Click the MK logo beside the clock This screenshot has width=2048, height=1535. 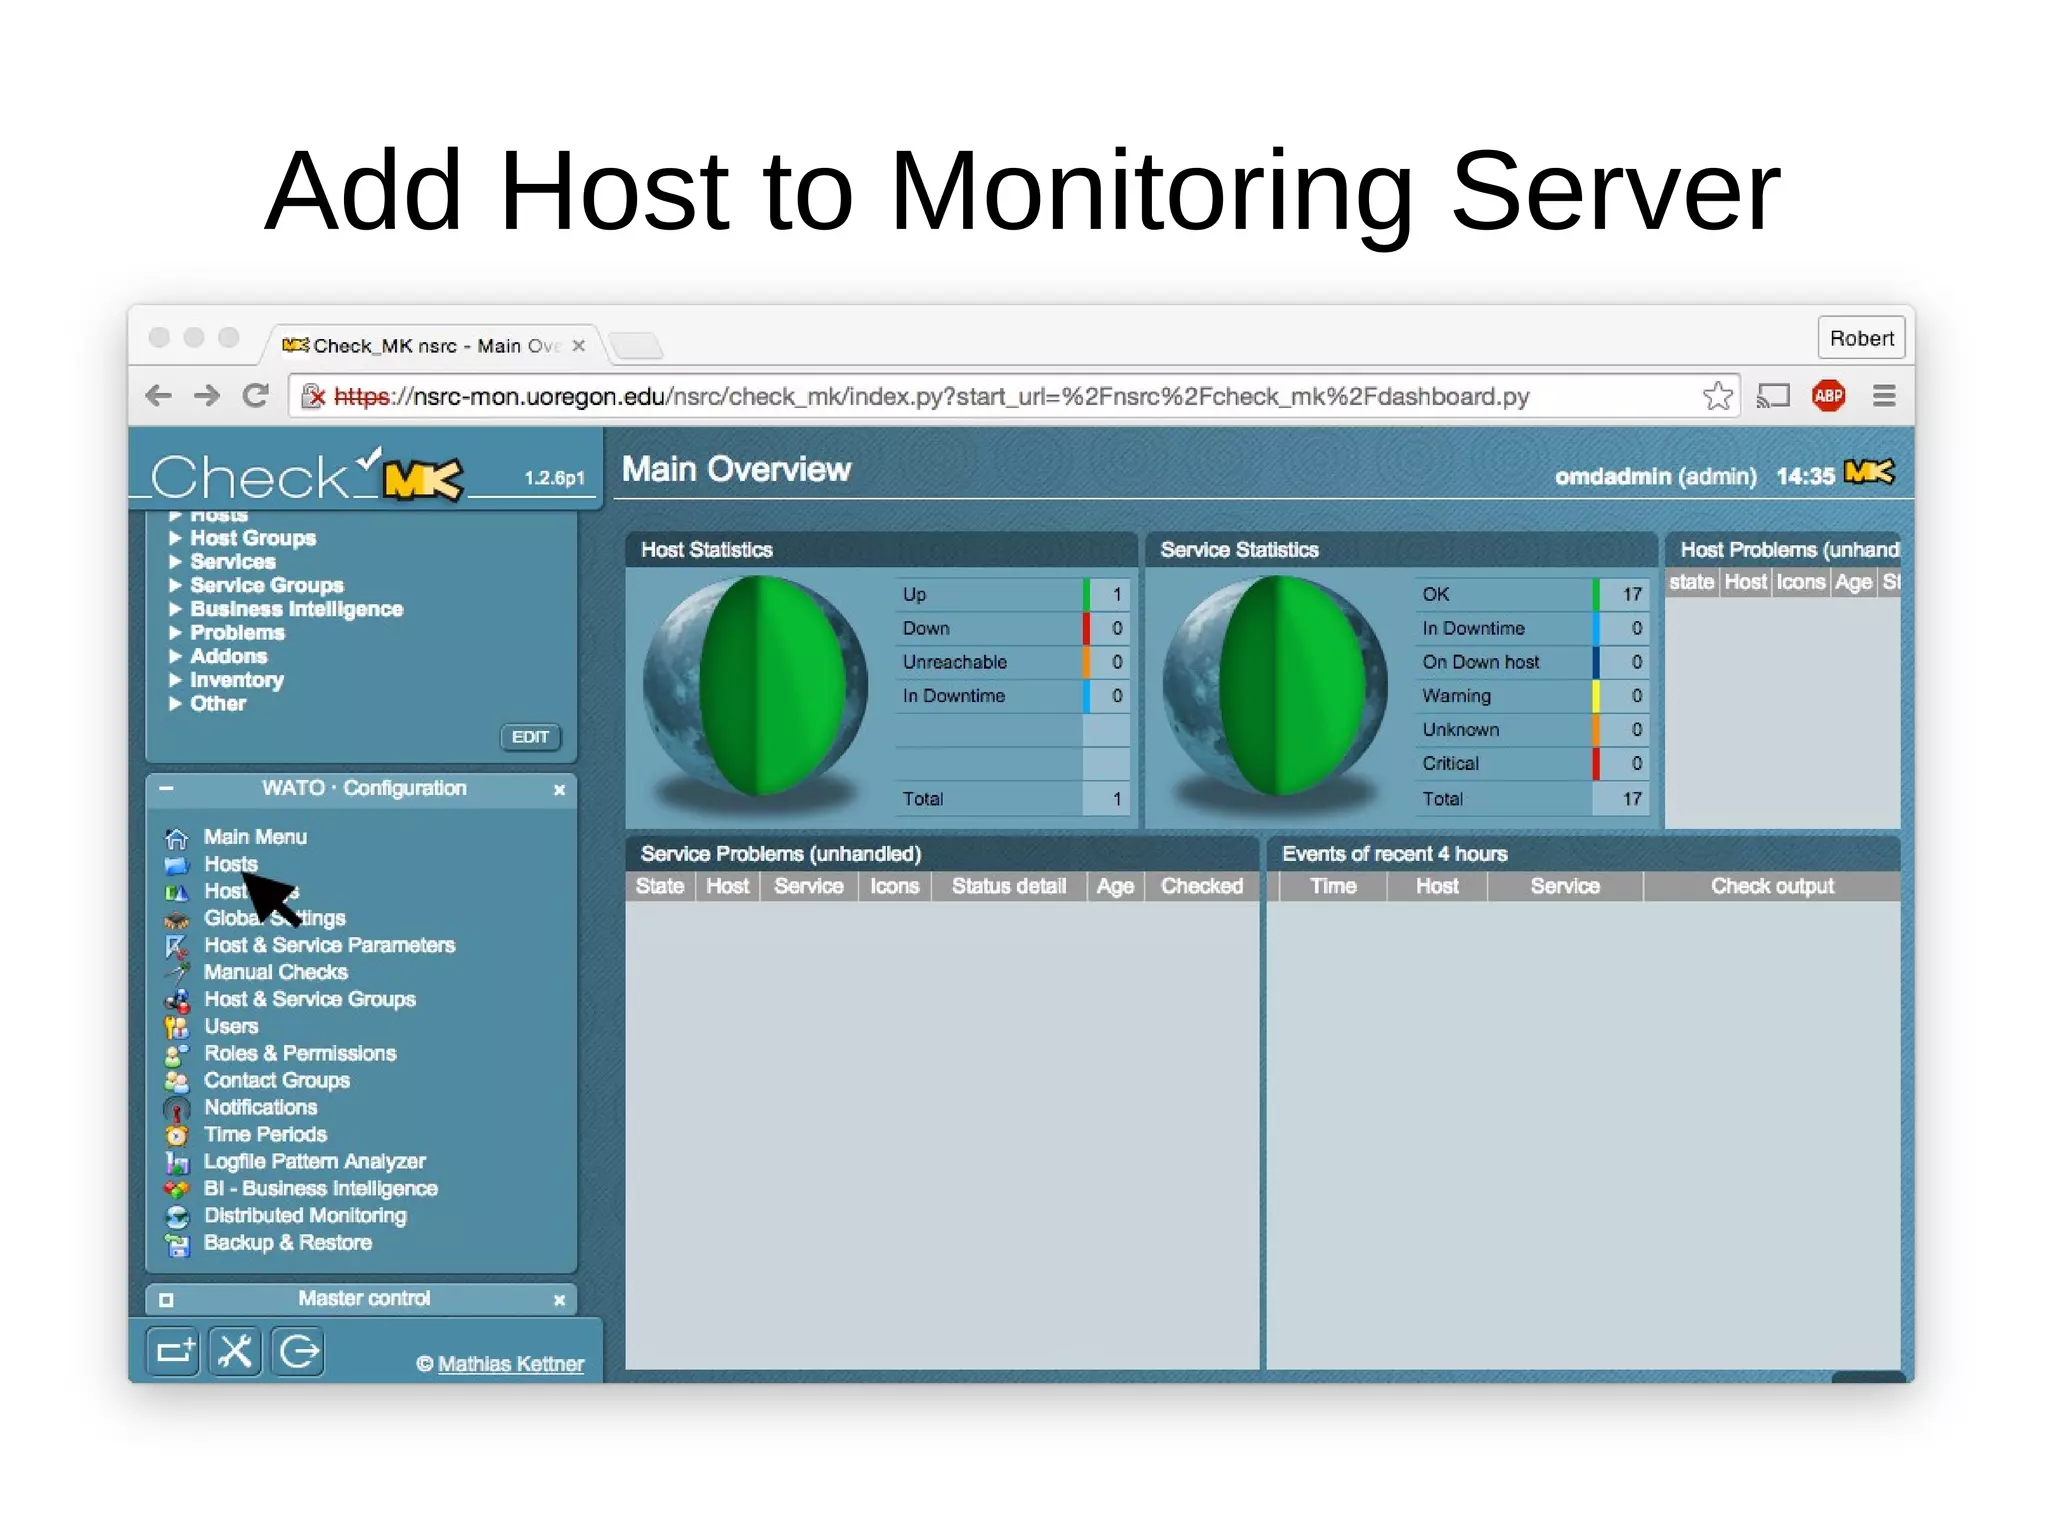pyautogui.click(x=1869, y=472)
